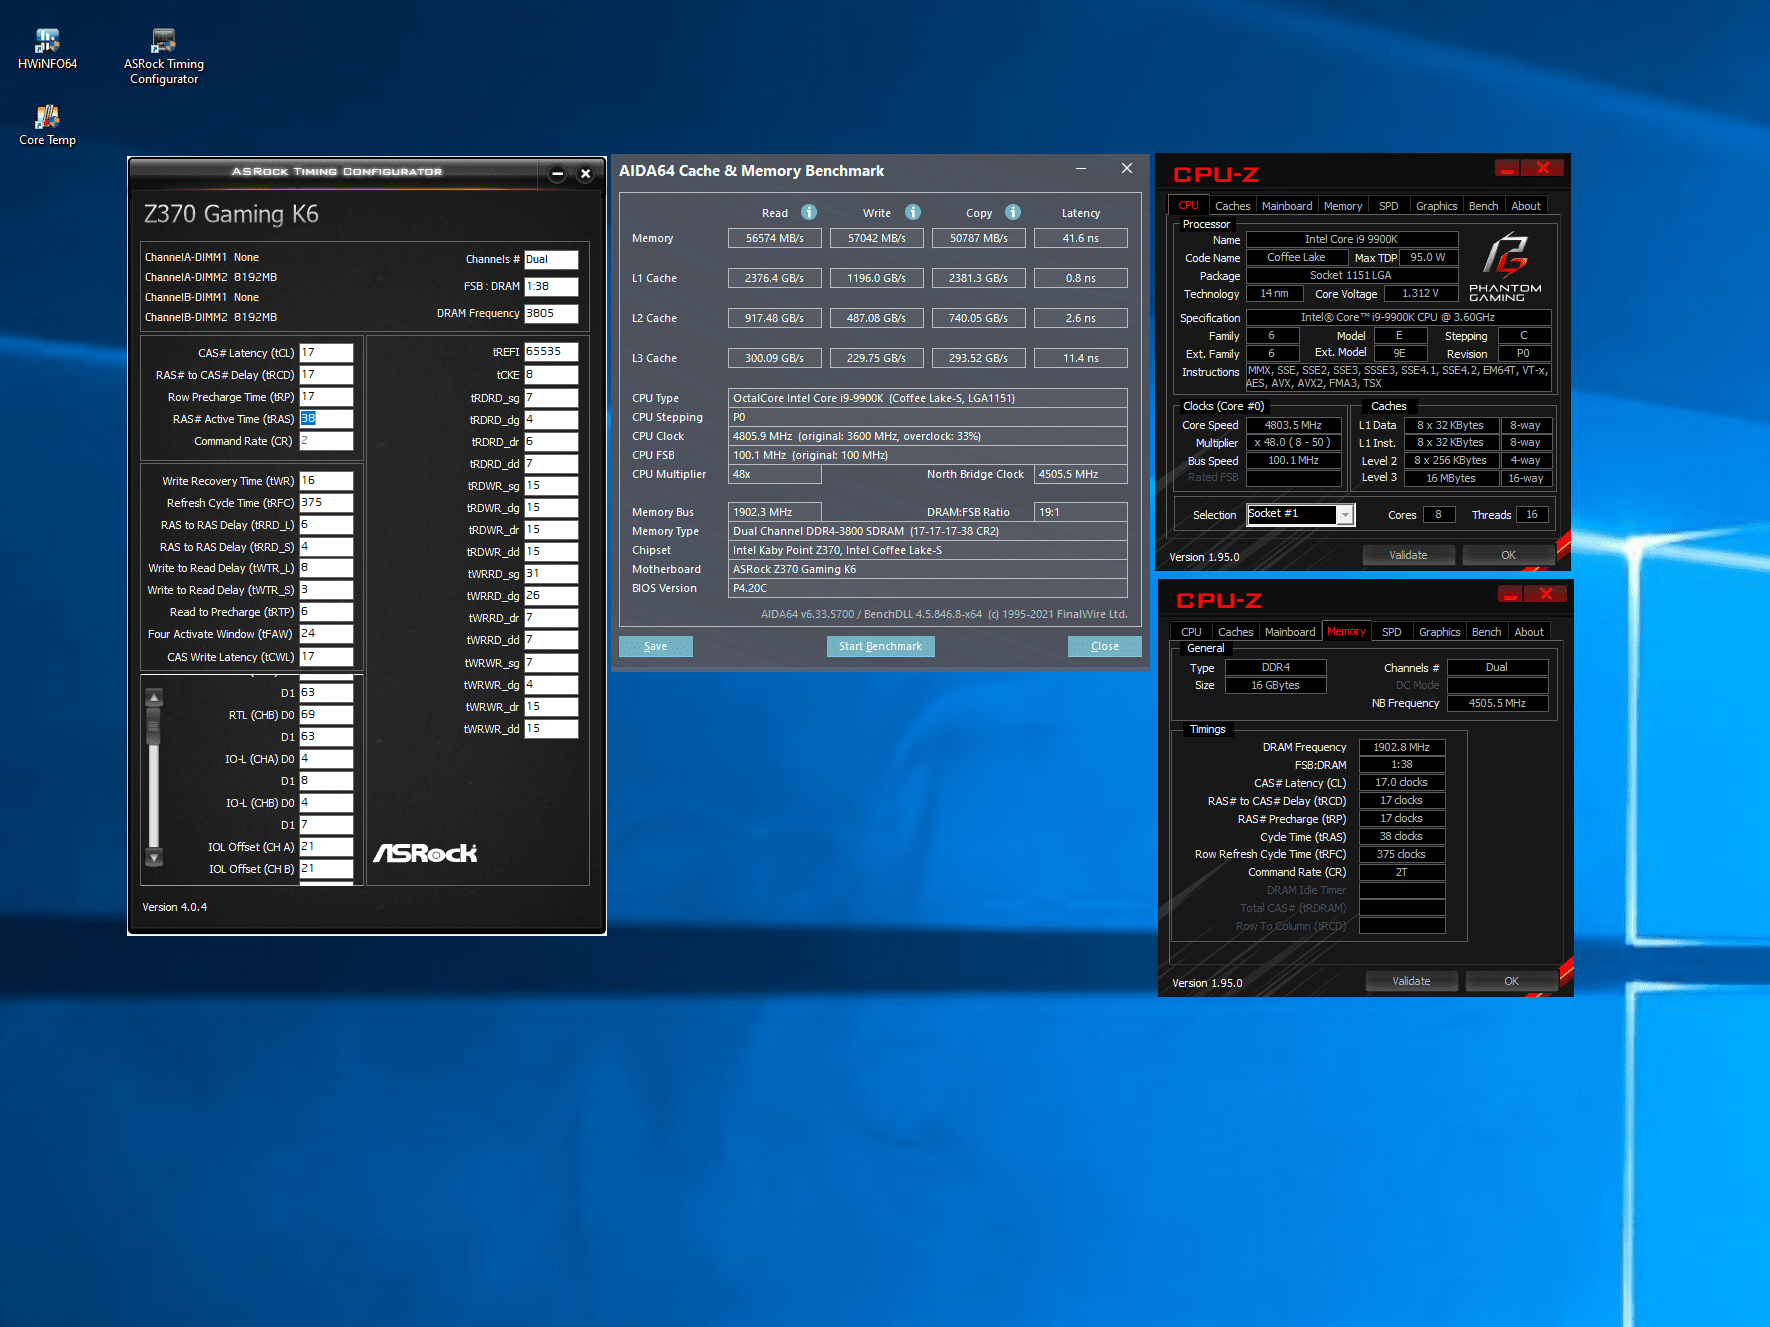The image size is (1770, 1327).
Task: Switch to Mainboard tab in upper CPU-Z
Action: point(1287,206)
